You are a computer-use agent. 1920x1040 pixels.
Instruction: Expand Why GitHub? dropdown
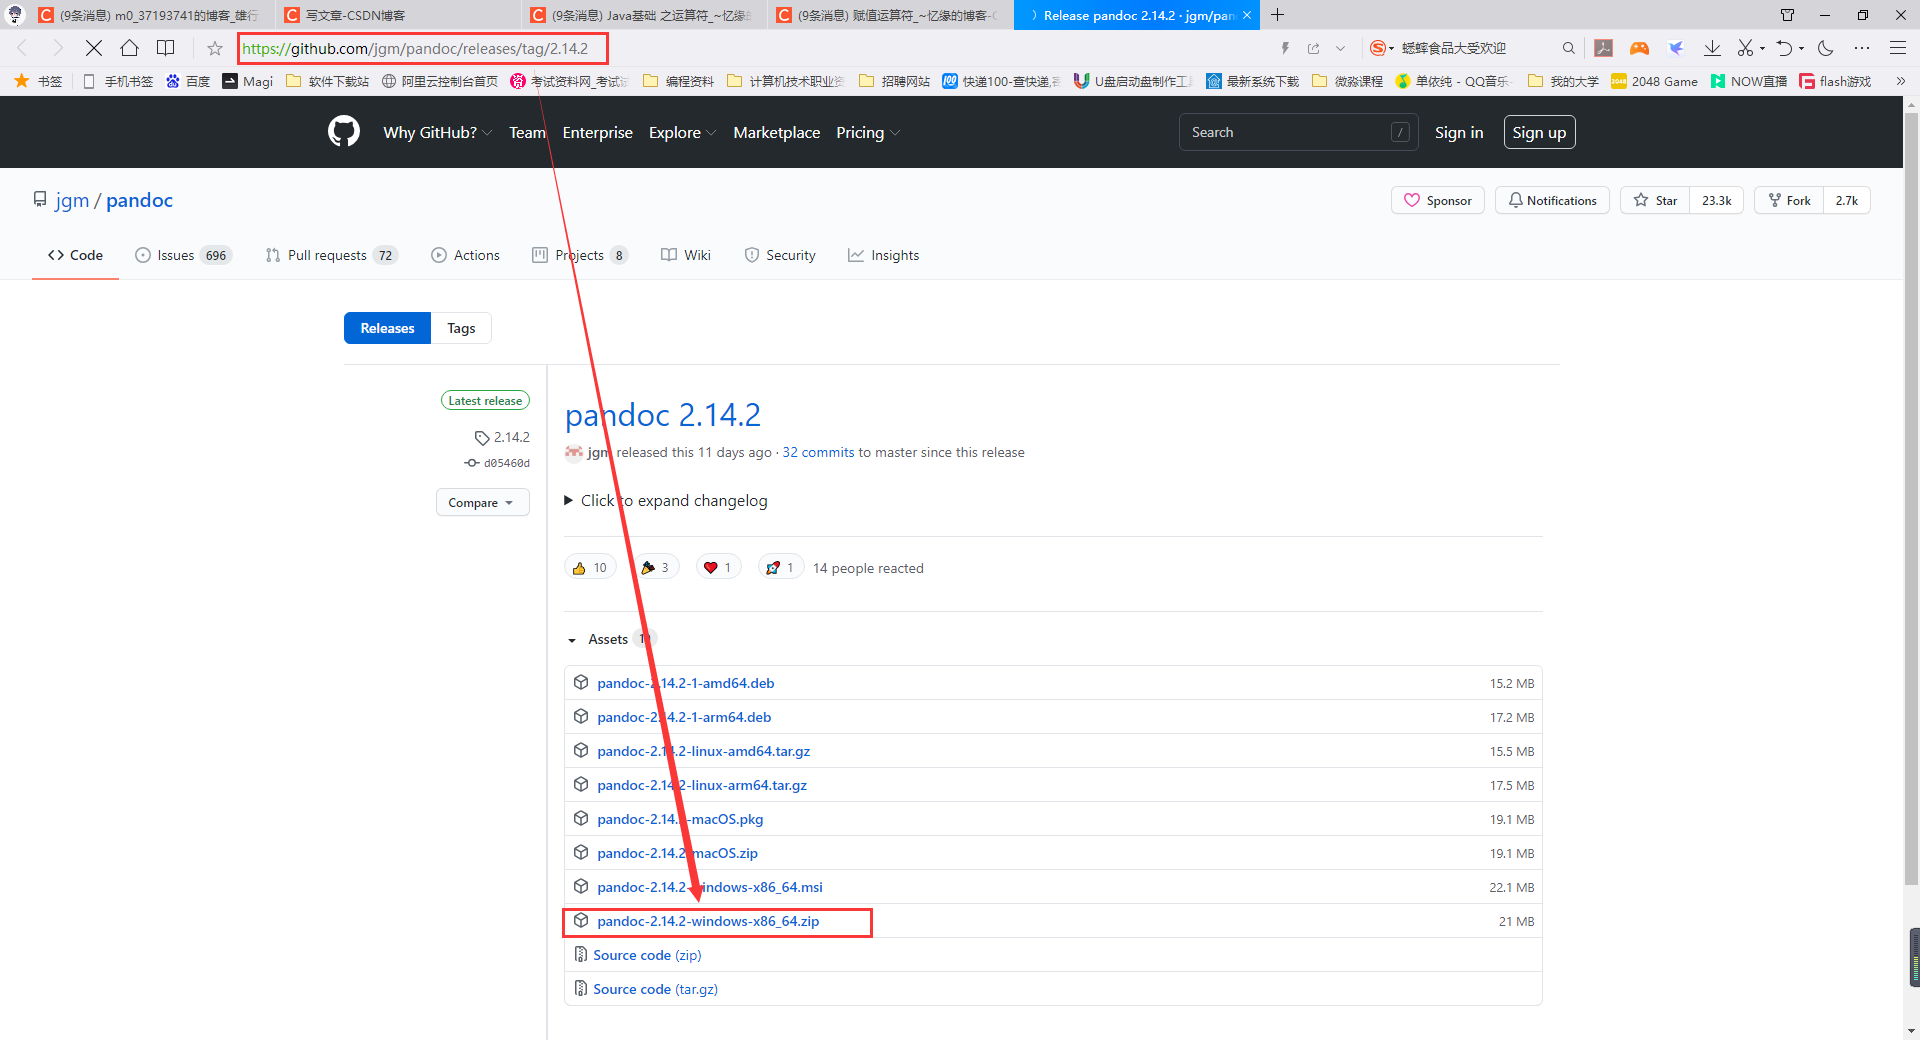pyautogui.click(x=438, y=132)
